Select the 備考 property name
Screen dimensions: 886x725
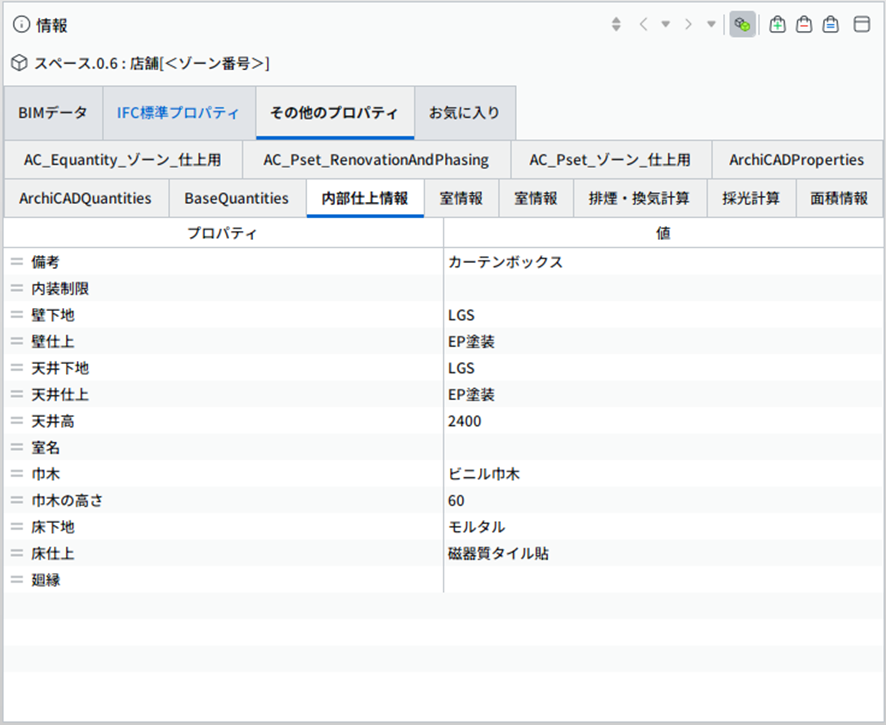click(45, 262)
